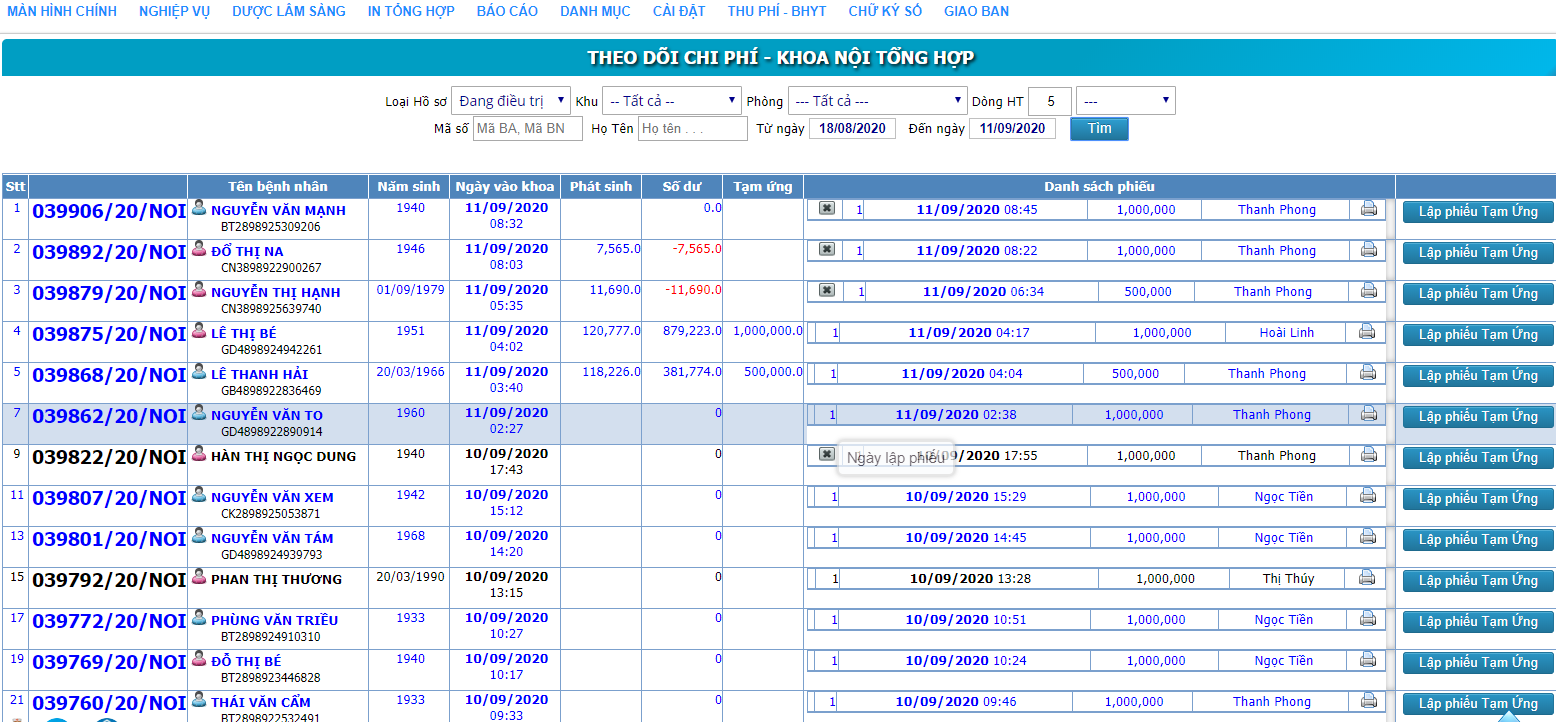
Task: Open the Loại Hồ sơ dropdown
Action: click(510, 101)
